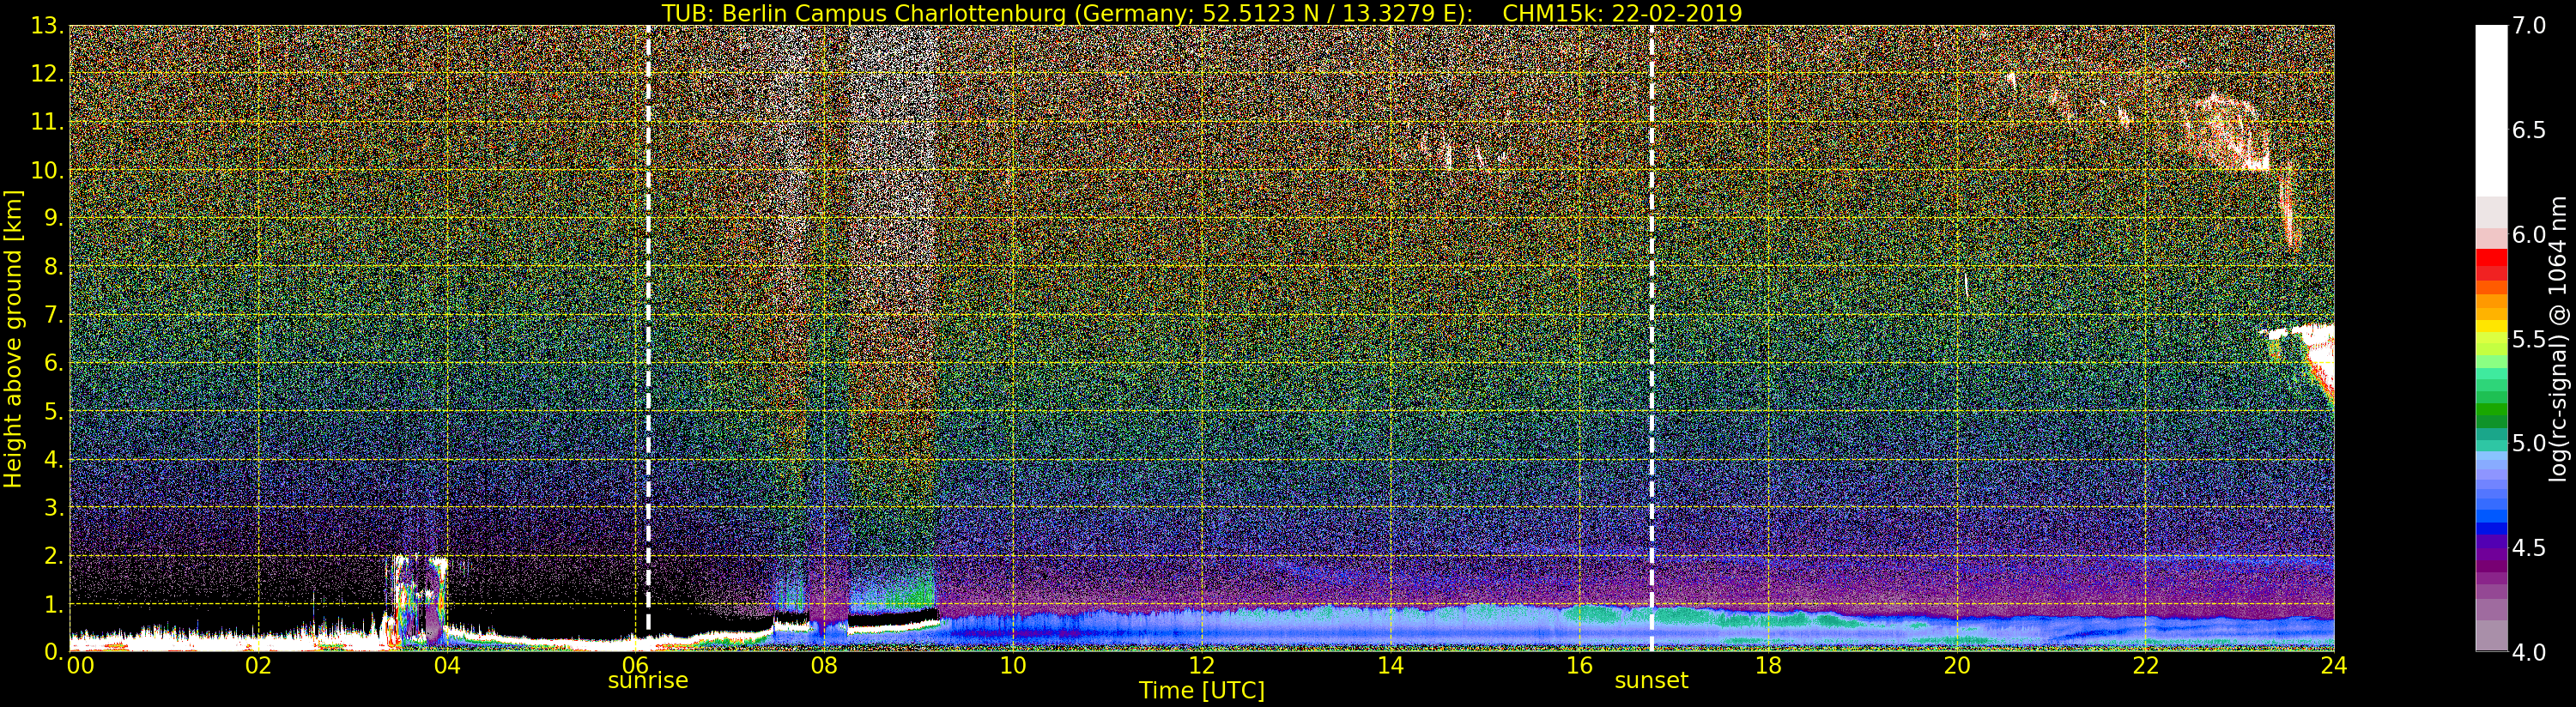Viewport: 2576px width, 707px height.
Task: Click the '10' time tick label
Action: click(x=1013, y=666)
